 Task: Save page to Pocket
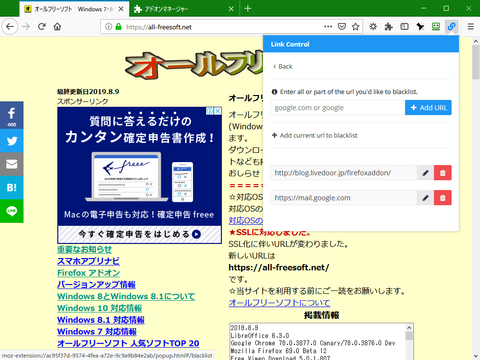point(342,27)
